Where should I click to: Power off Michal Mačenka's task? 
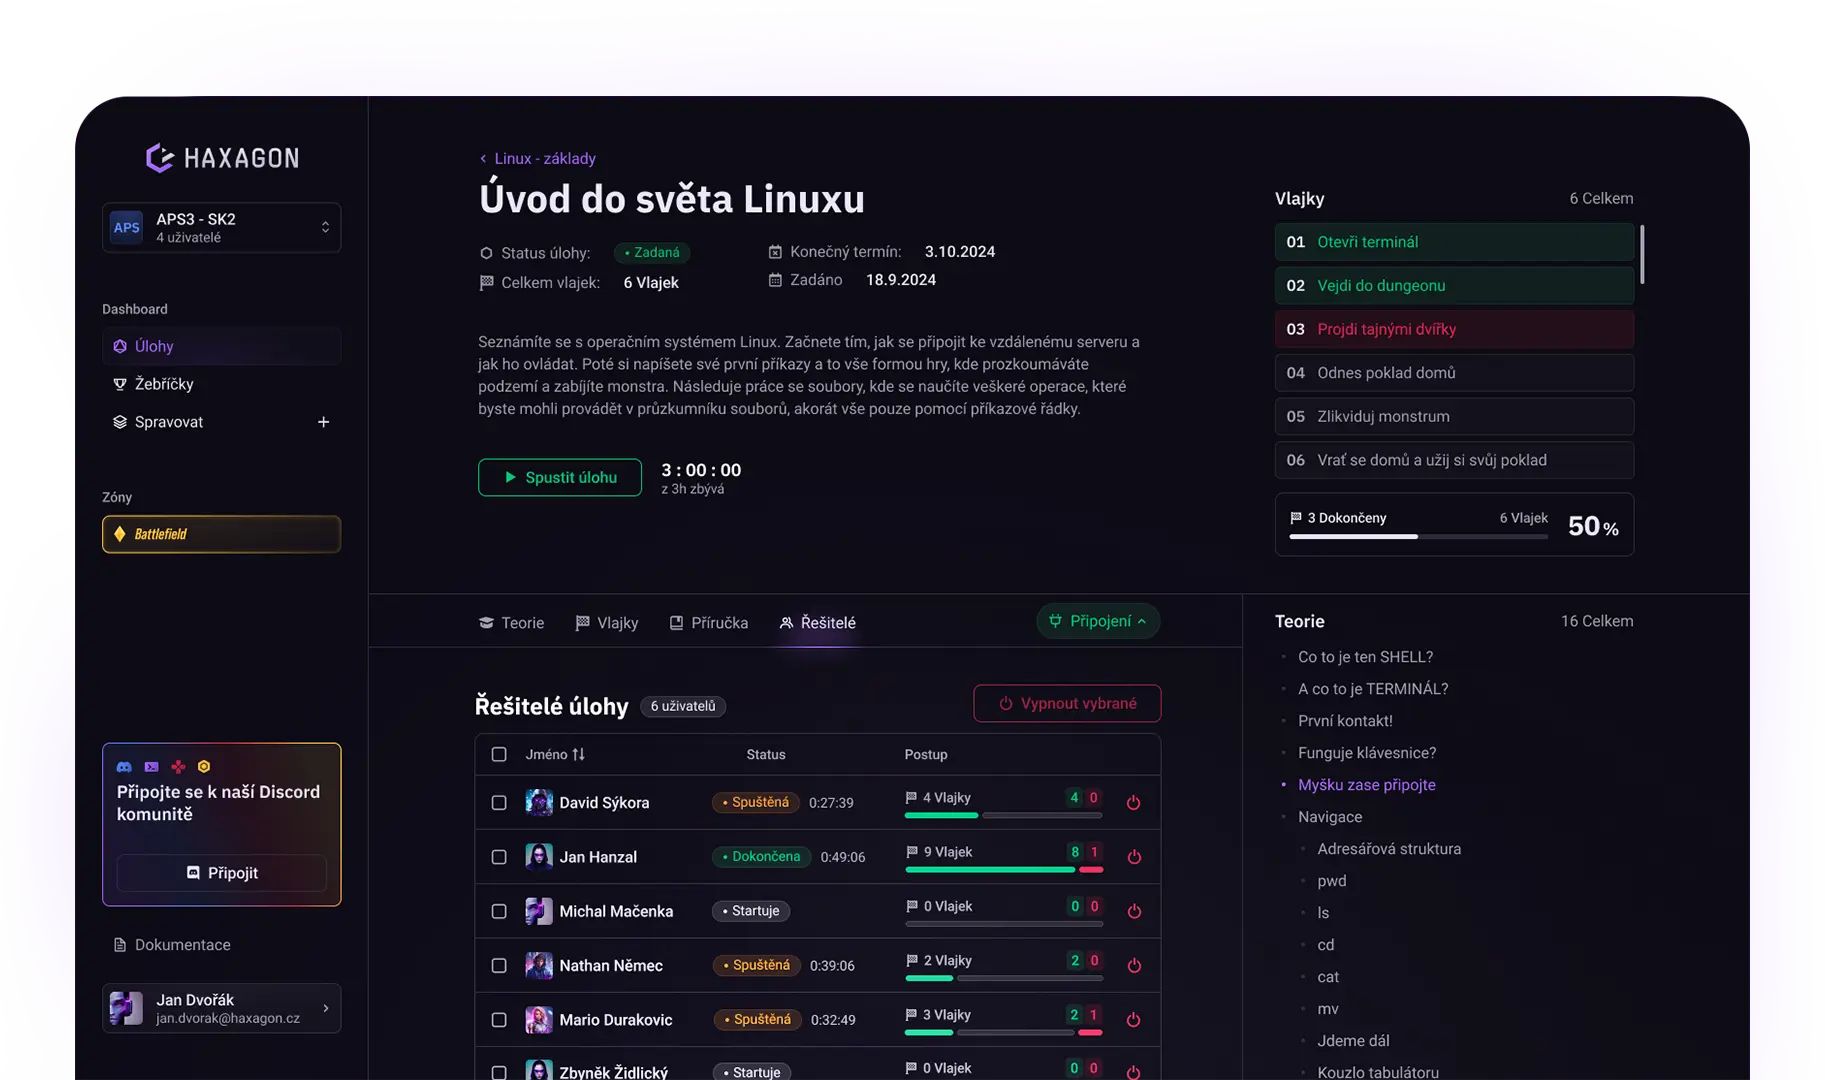click(1133, 911)
